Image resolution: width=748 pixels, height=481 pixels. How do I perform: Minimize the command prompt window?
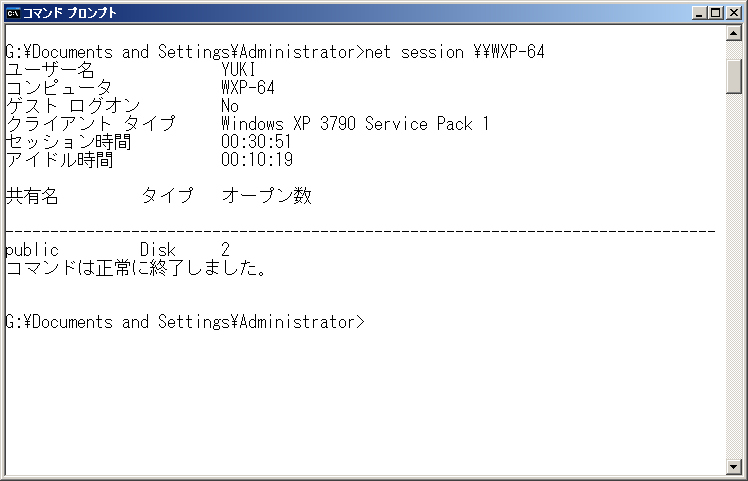[x=699, y=13]
